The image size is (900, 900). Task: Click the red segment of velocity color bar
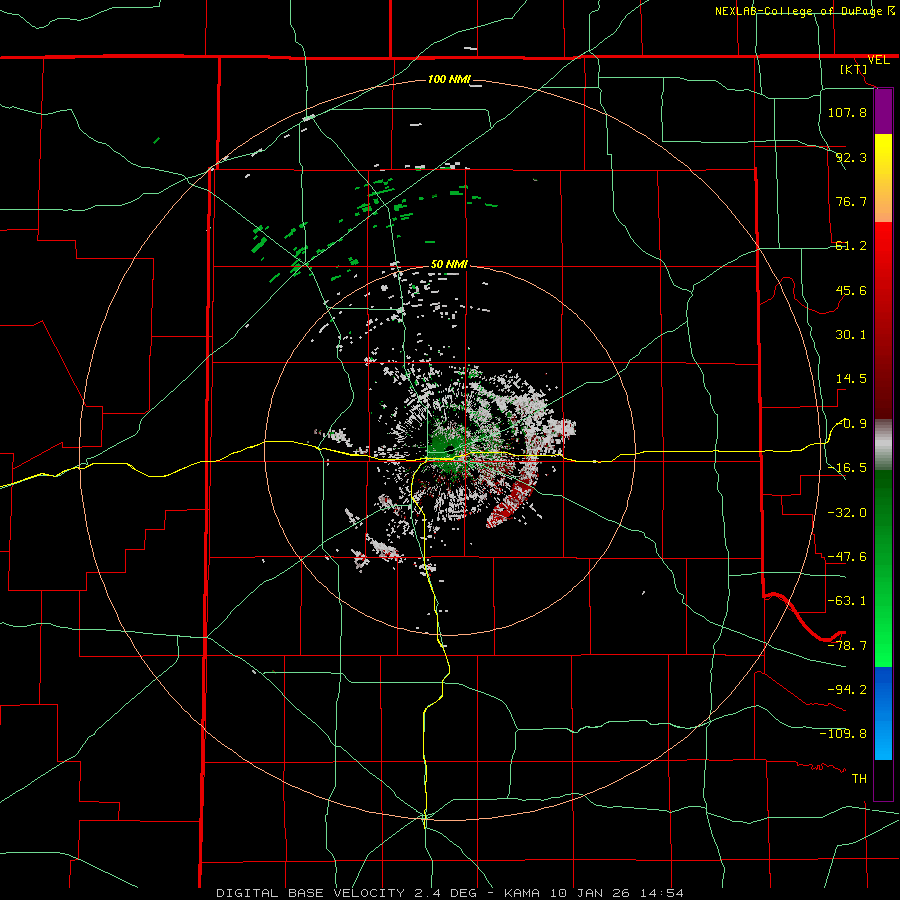[883, 320]
